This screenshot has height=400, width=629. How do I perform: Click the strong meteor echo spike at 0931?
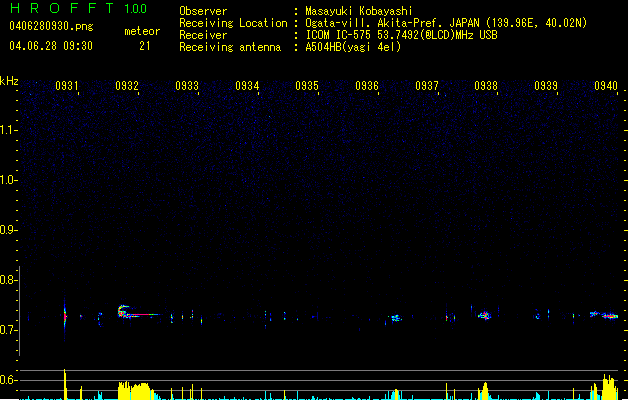[65, 317]
